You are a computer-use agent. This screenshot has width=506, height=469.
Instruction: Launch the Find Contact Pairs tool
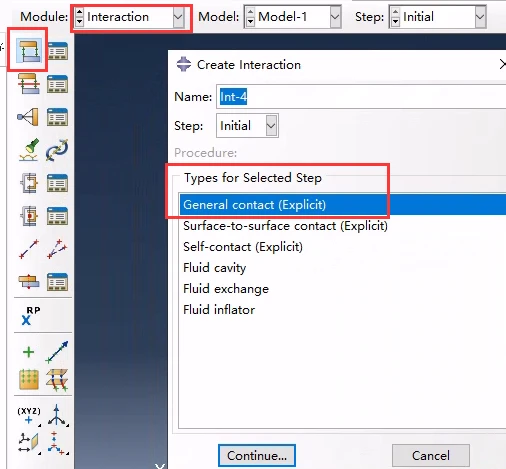pyautogui.click(x=29, y=150)
